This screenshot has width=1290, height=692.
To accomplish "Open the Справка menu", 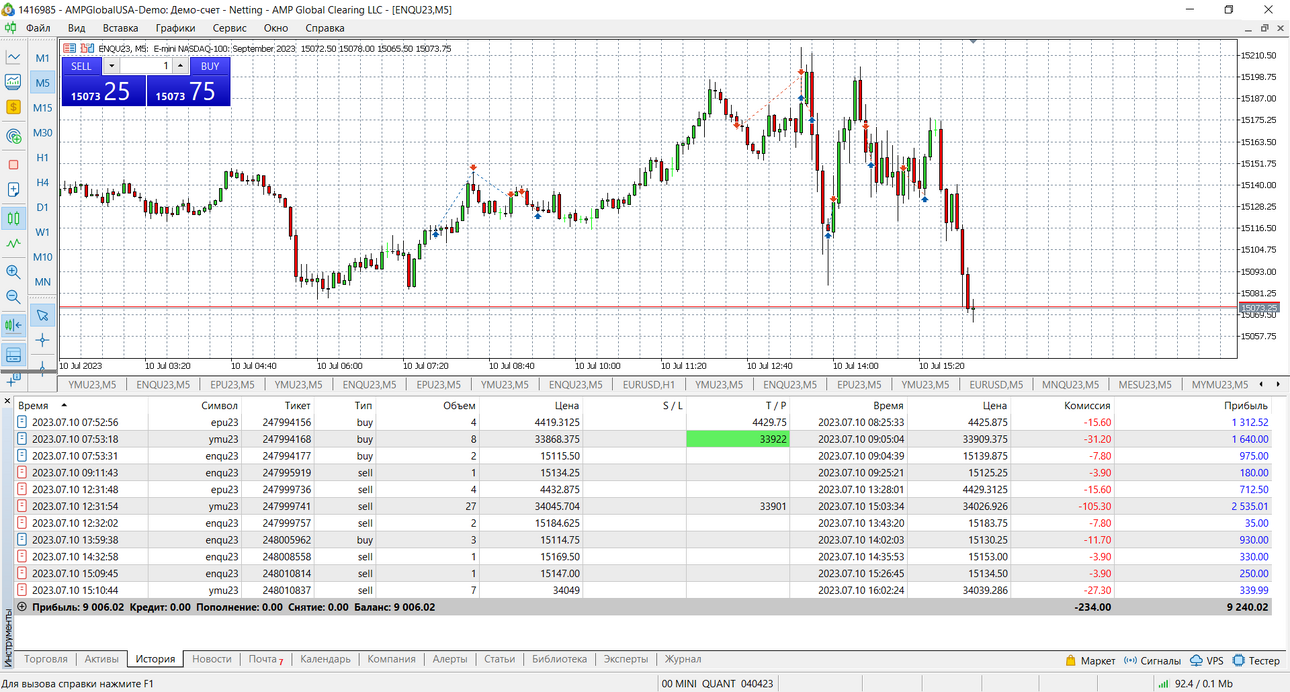I will (324, 28).
